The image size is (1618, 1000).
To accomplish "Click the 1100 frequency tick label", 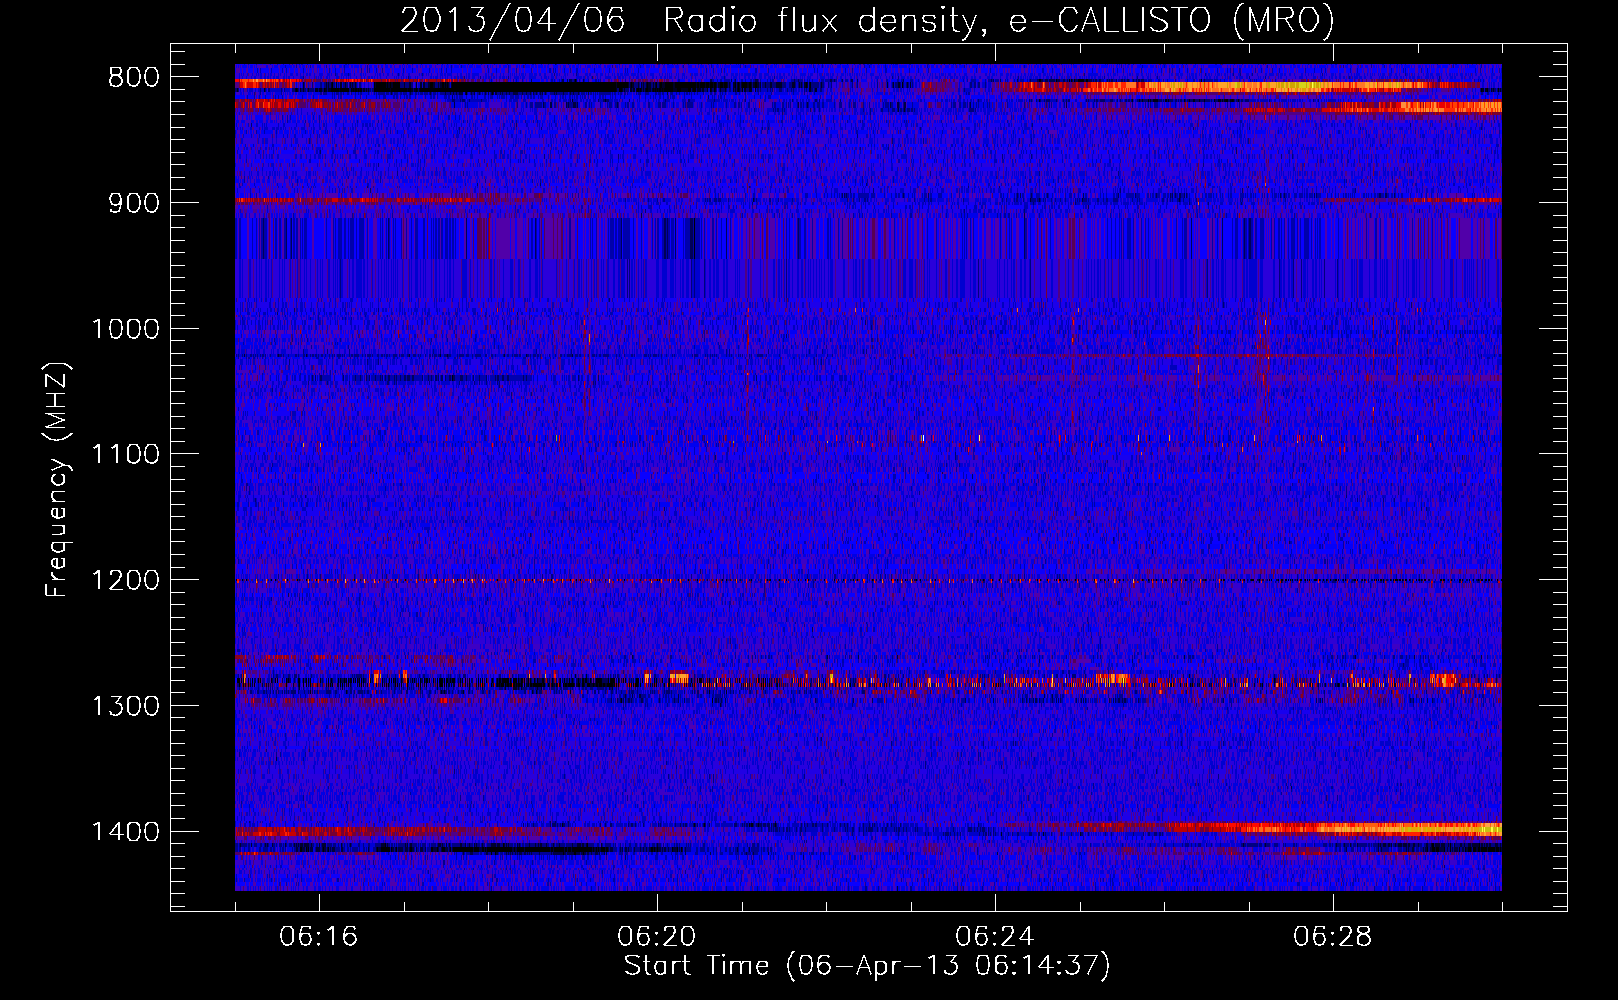I will pyautogui.click(x=125, y=455).
